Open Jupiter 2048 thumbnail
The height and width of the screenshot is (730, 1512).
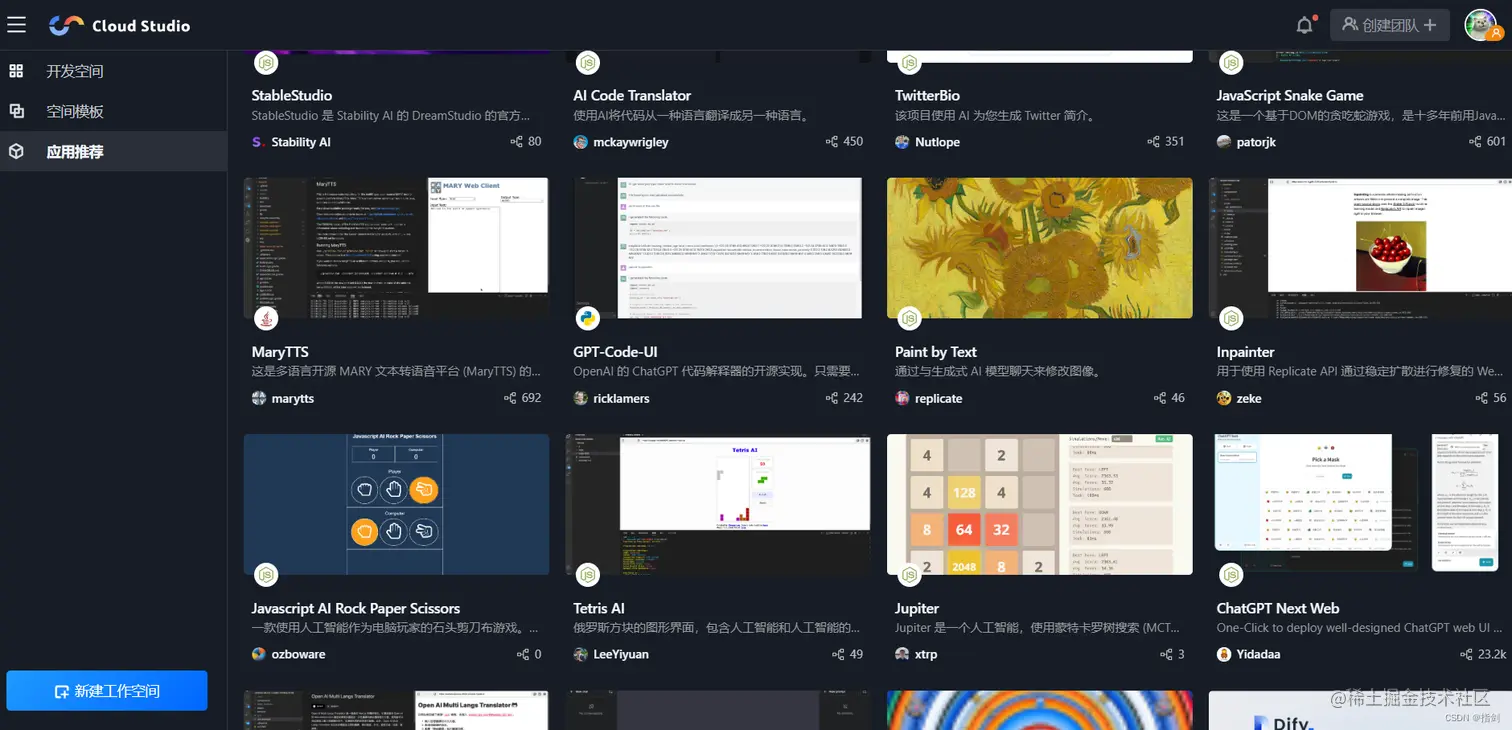coord(1040,504)
